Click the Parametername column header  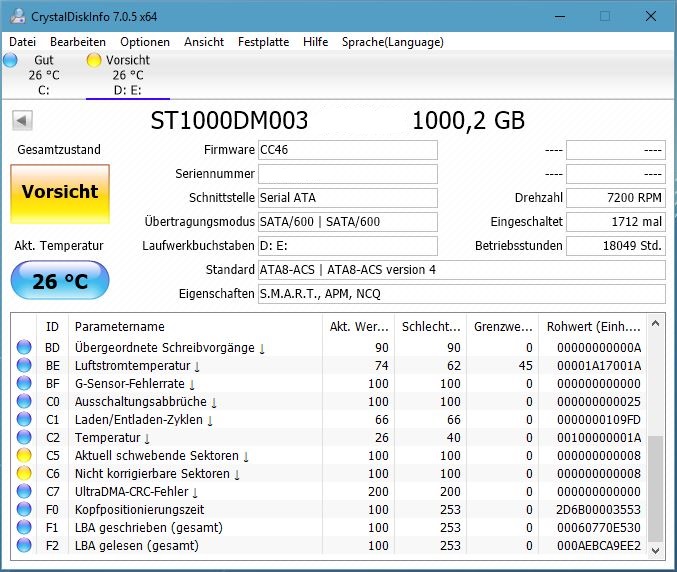click(x=195, y=326)
